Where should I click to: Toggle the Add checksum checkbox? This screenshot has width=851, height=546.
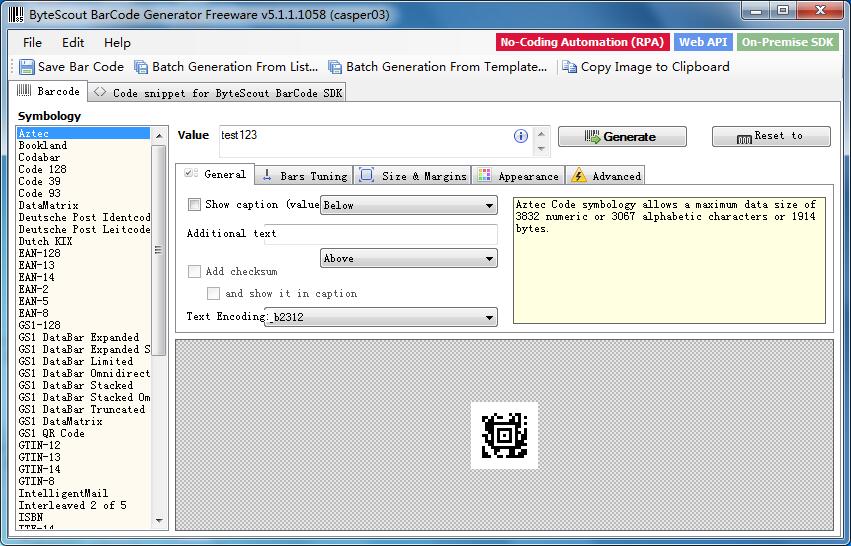point(194,272)
